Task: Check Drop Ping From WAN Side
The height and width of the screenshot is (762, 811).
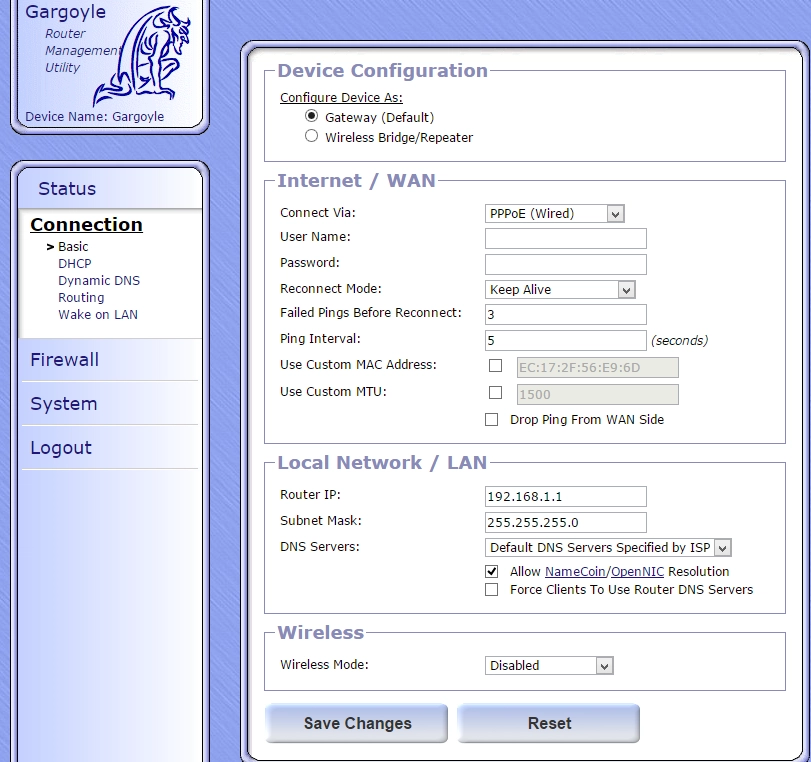Action: point(491,420)
